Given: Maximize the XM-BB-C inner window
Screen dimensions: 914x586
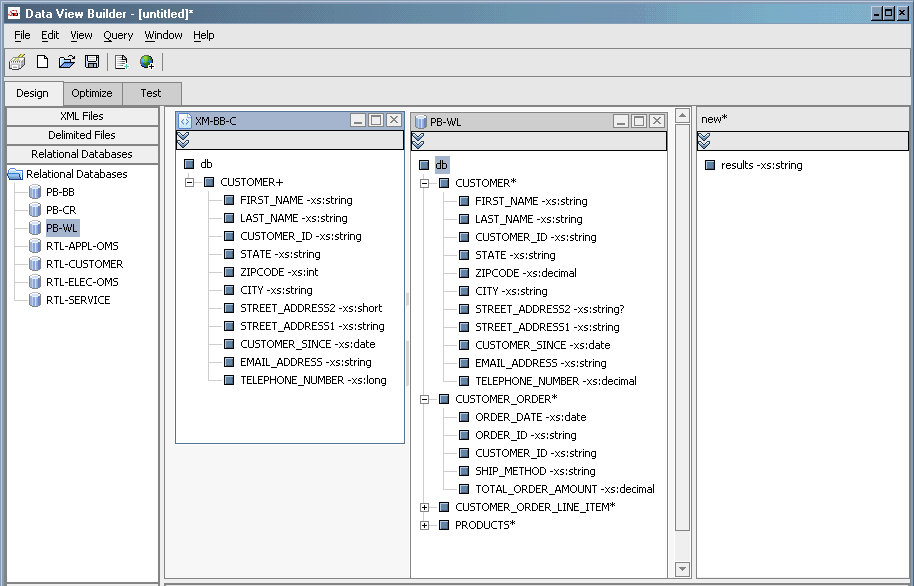Looking at the screenshot, I should [376, 120].
